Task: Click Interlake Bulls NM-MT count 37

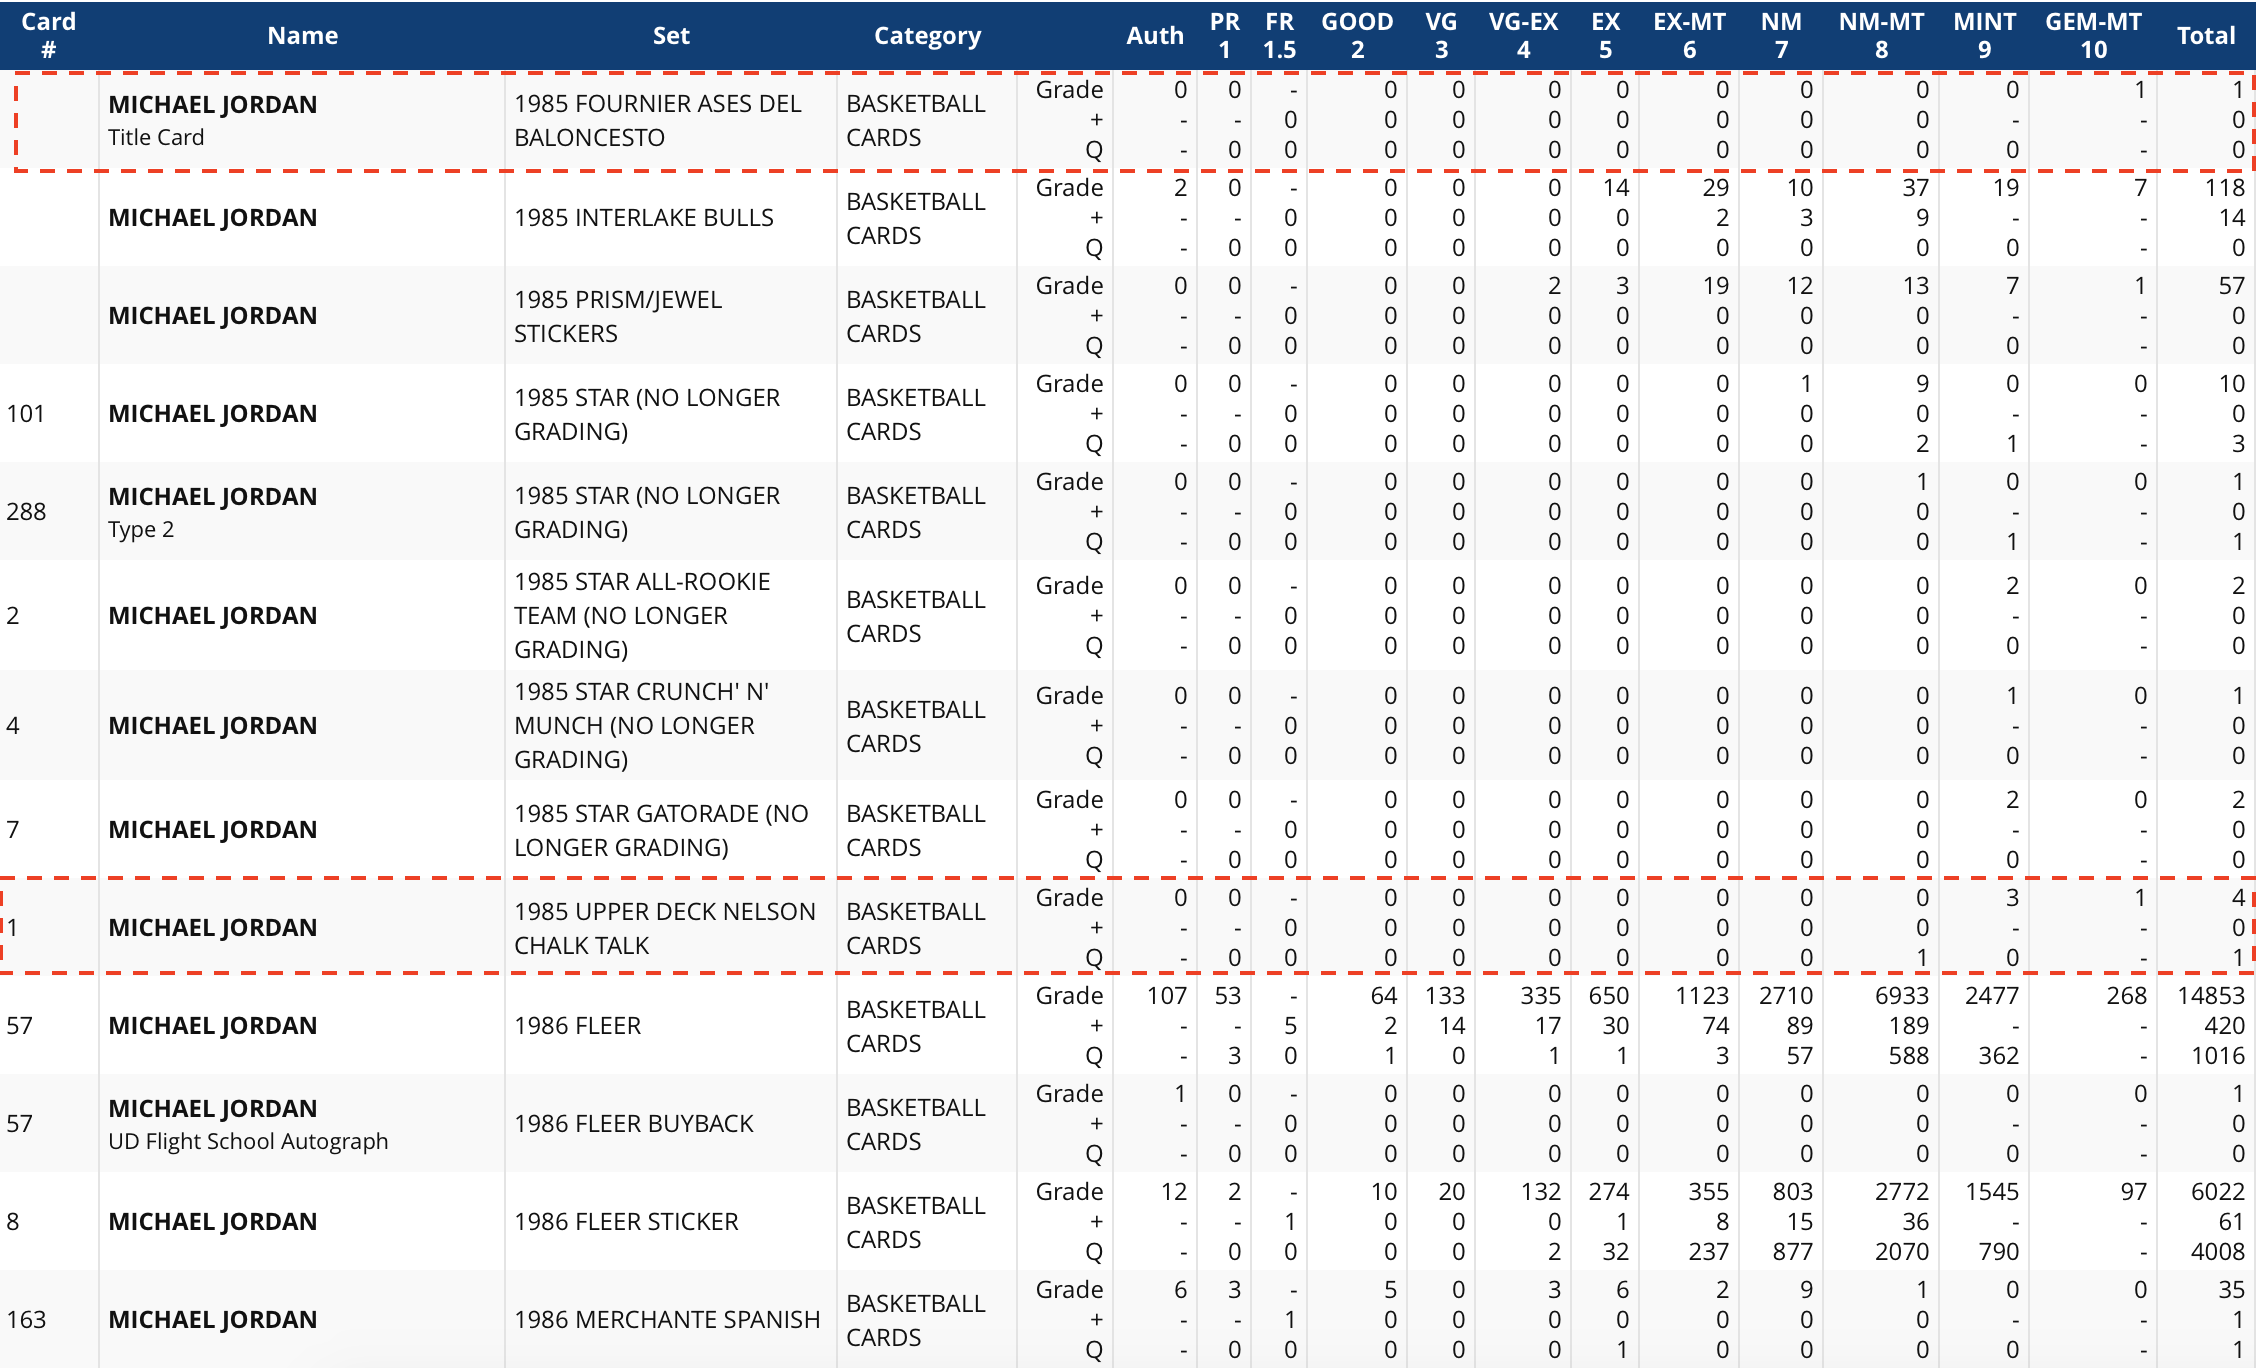Action: [x=1915, y=188]
